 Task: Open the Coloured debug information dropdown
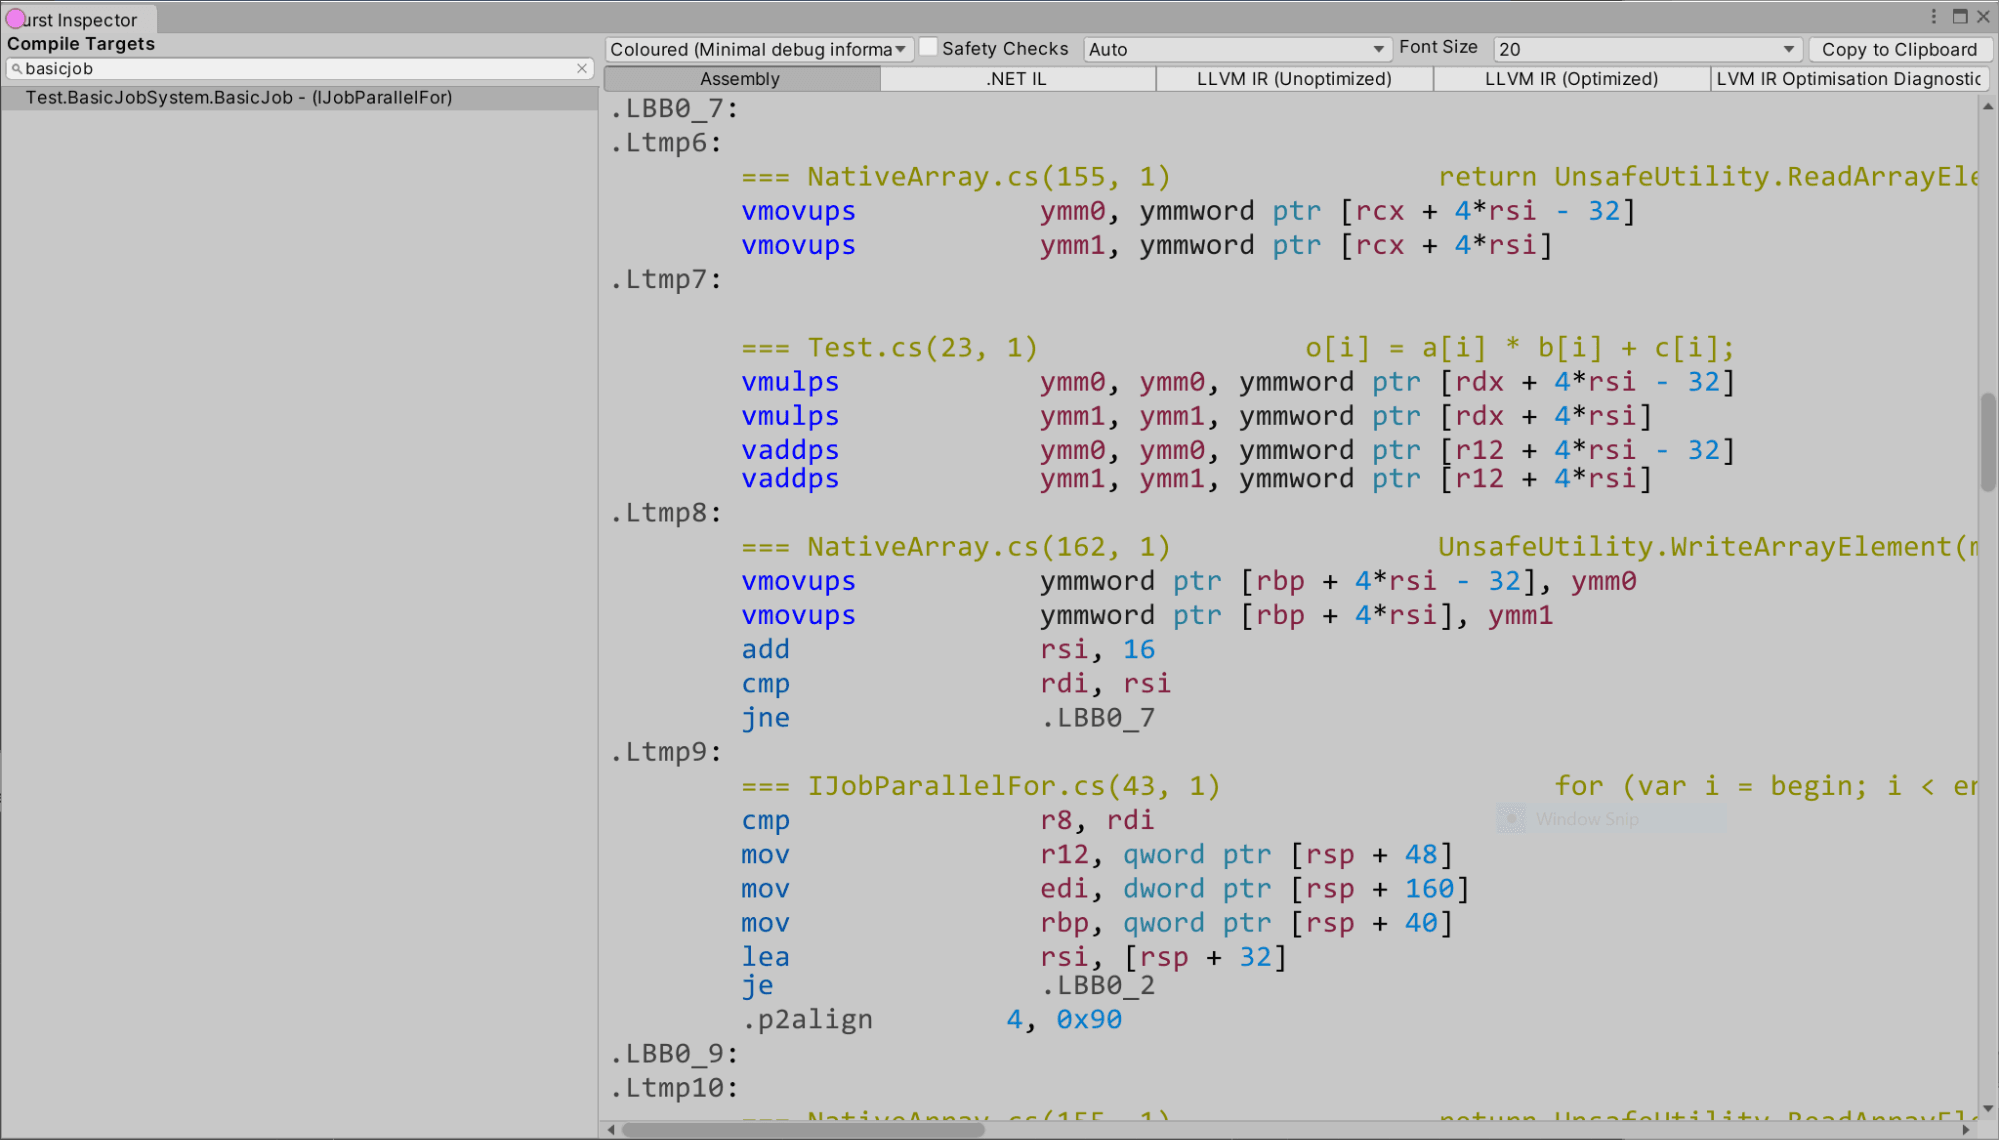point(758,49)
